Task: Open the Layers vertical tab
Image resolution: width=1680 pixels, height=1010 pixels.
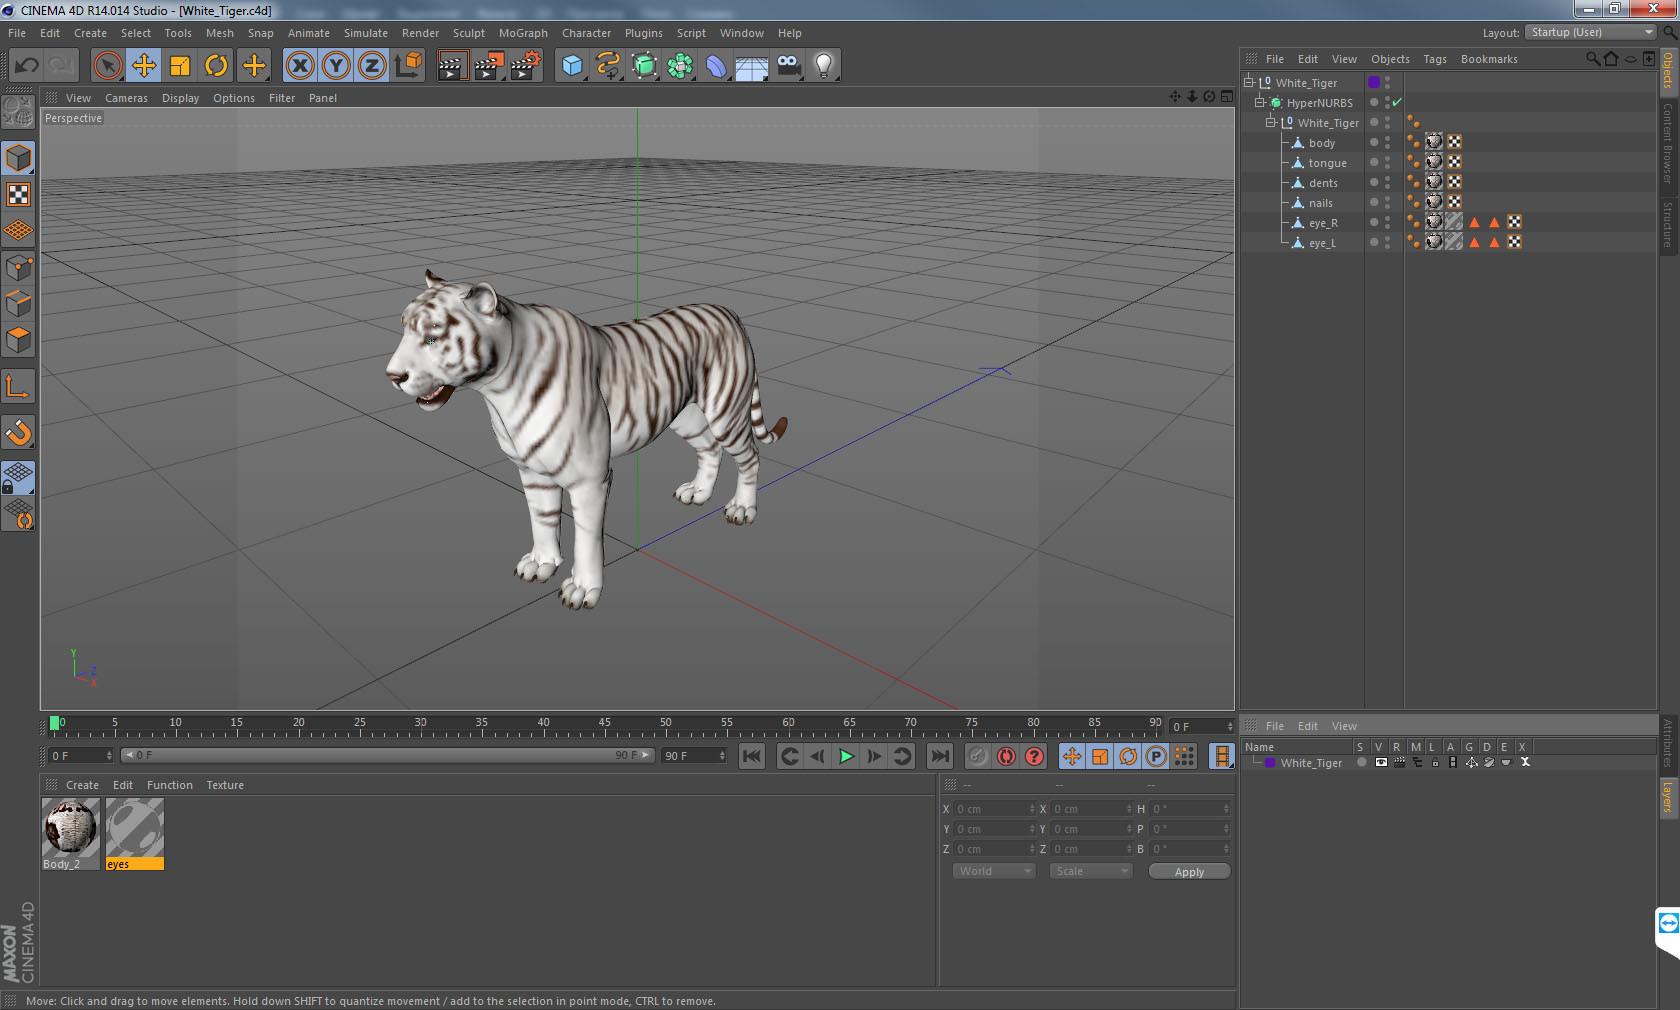Action: coord(1668,797)
